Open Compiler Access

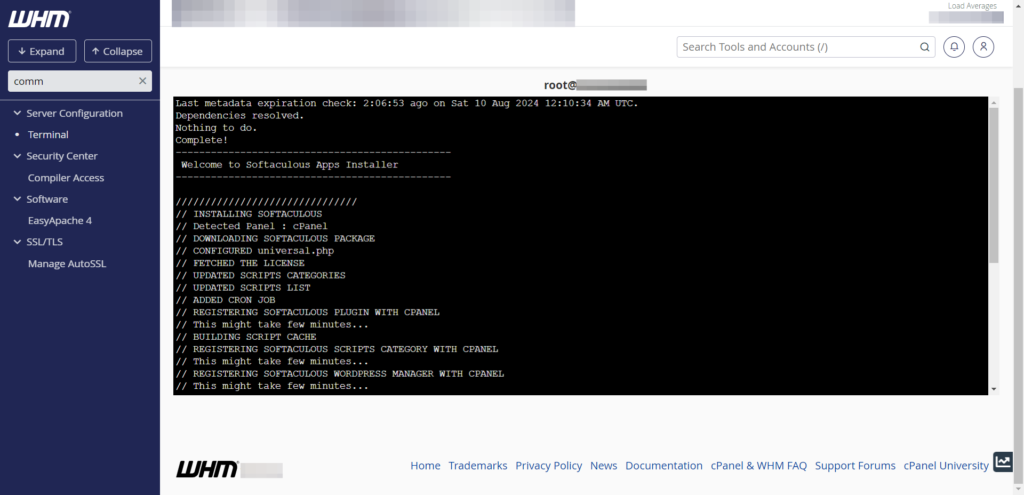pyautogui.click(x=66, y=178)
